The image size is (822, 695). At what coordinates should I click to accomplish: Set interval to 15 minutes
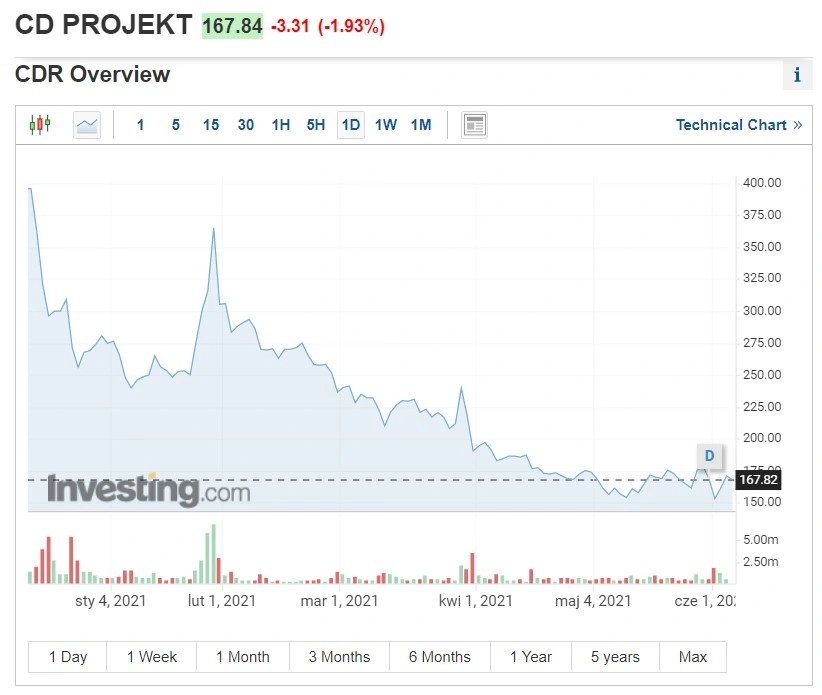click(211, 125)
